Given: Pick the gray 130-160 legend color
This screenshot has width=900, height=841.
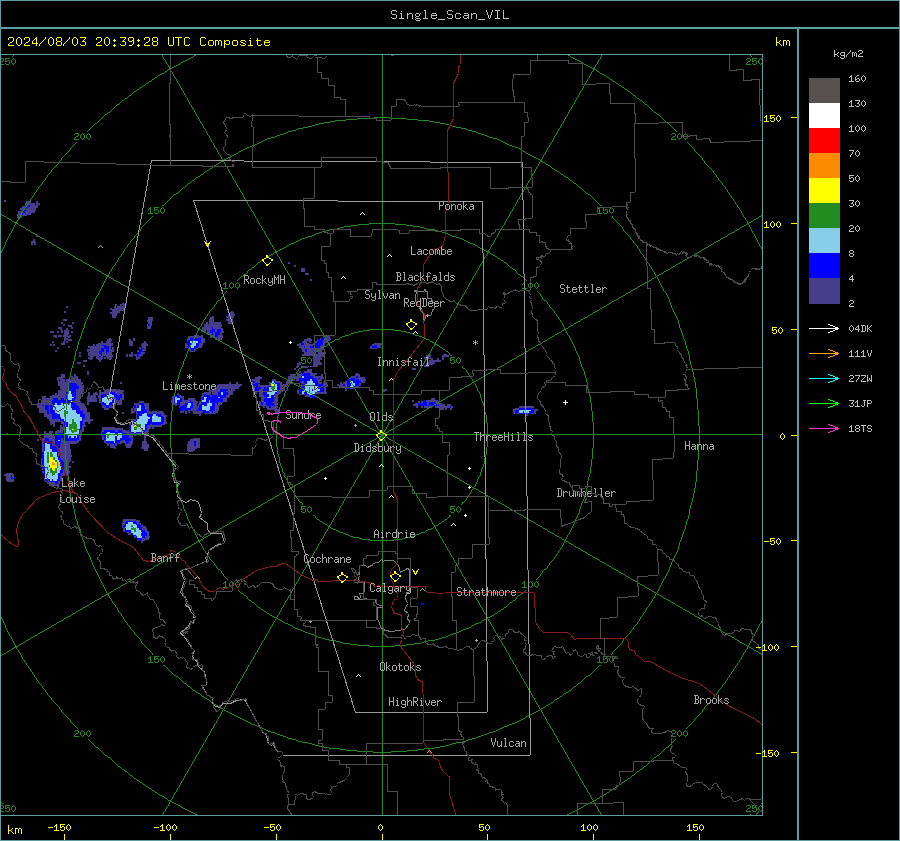Looking at the screenshot, I should (824, 91).
